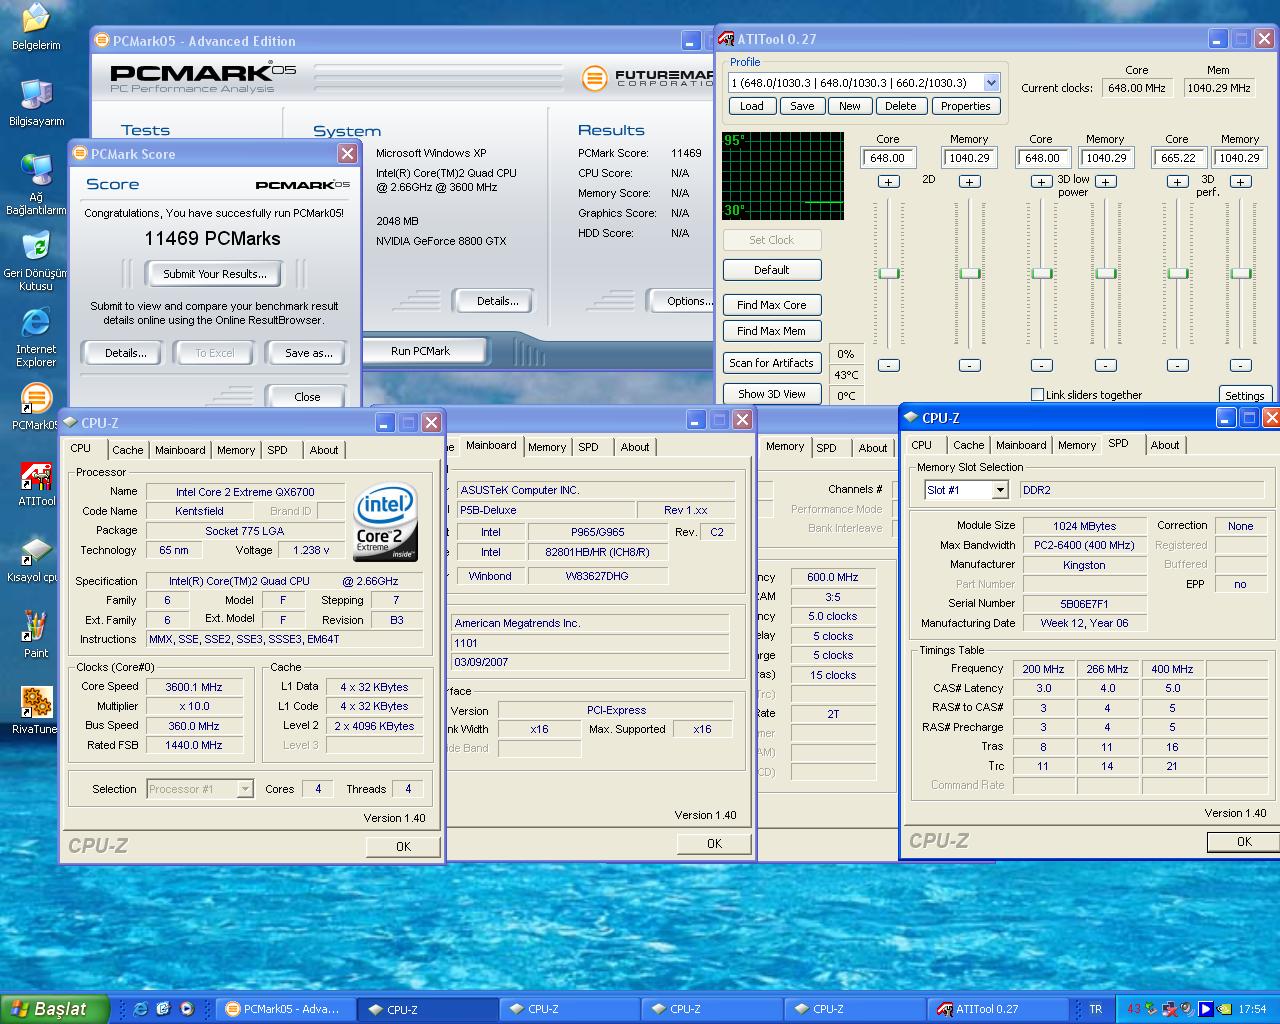Click Scan for Artifacts button
Viewport: 1280px width, 1024px height.
pos(772,363)
